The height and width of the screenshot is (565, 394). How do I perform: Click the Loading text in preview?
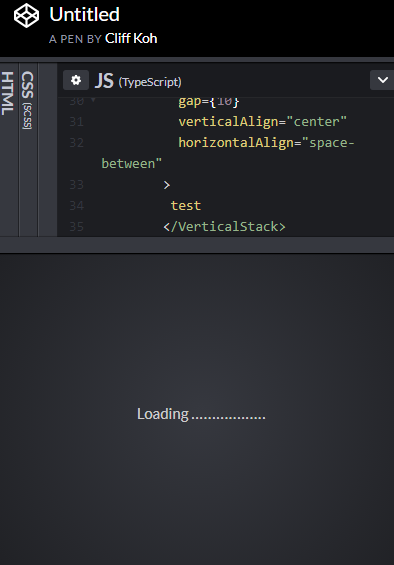point(201,414)
